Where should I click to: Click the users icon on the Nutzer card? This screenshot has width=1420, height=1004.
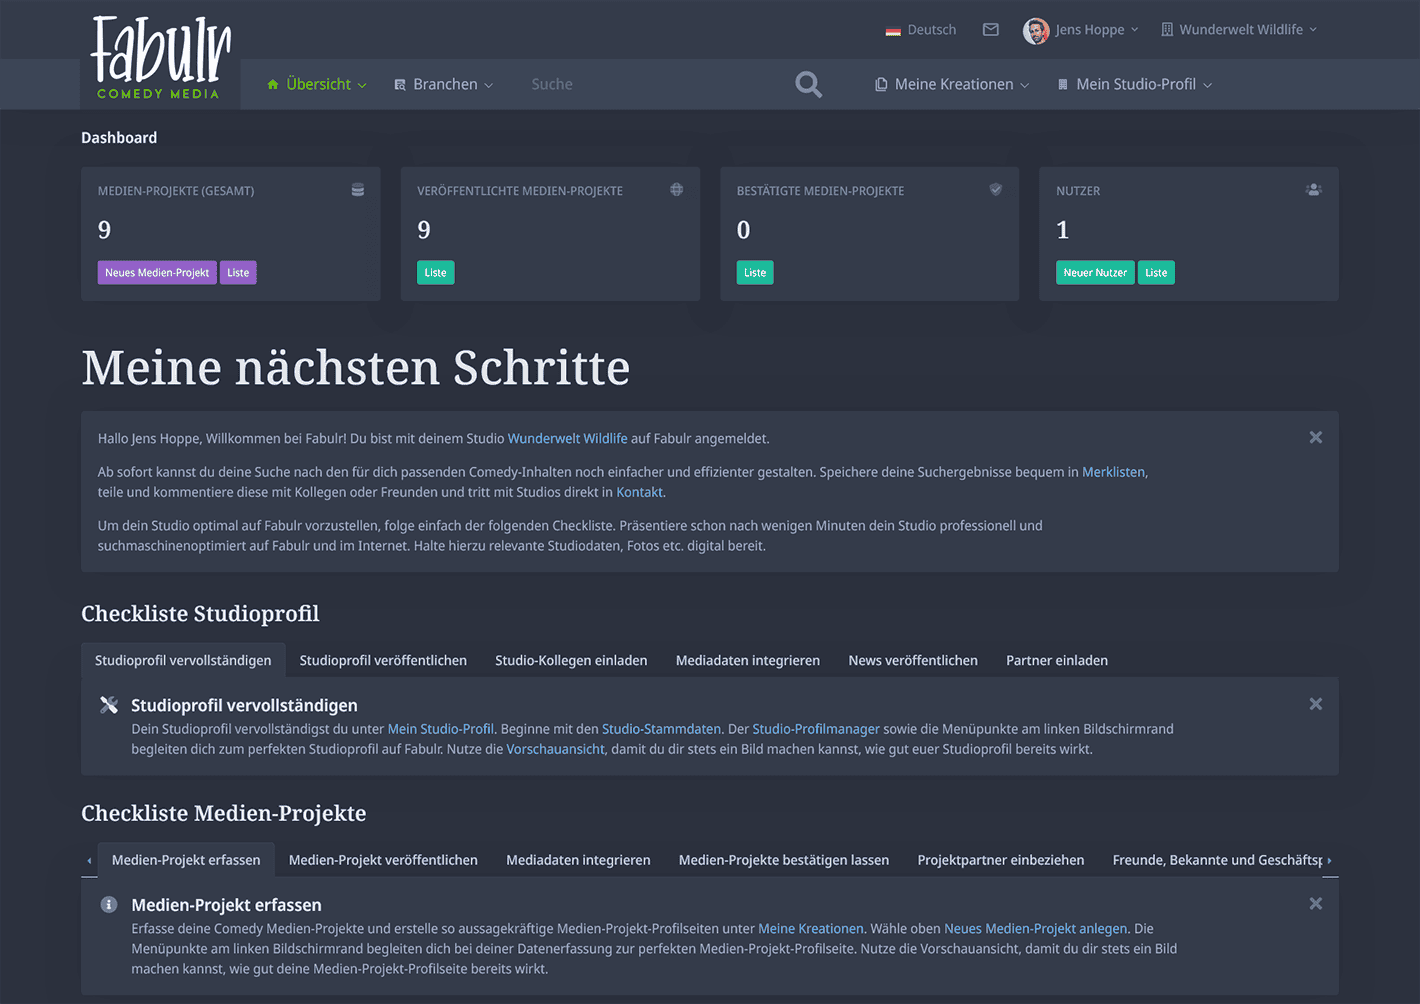[1314, 189]
